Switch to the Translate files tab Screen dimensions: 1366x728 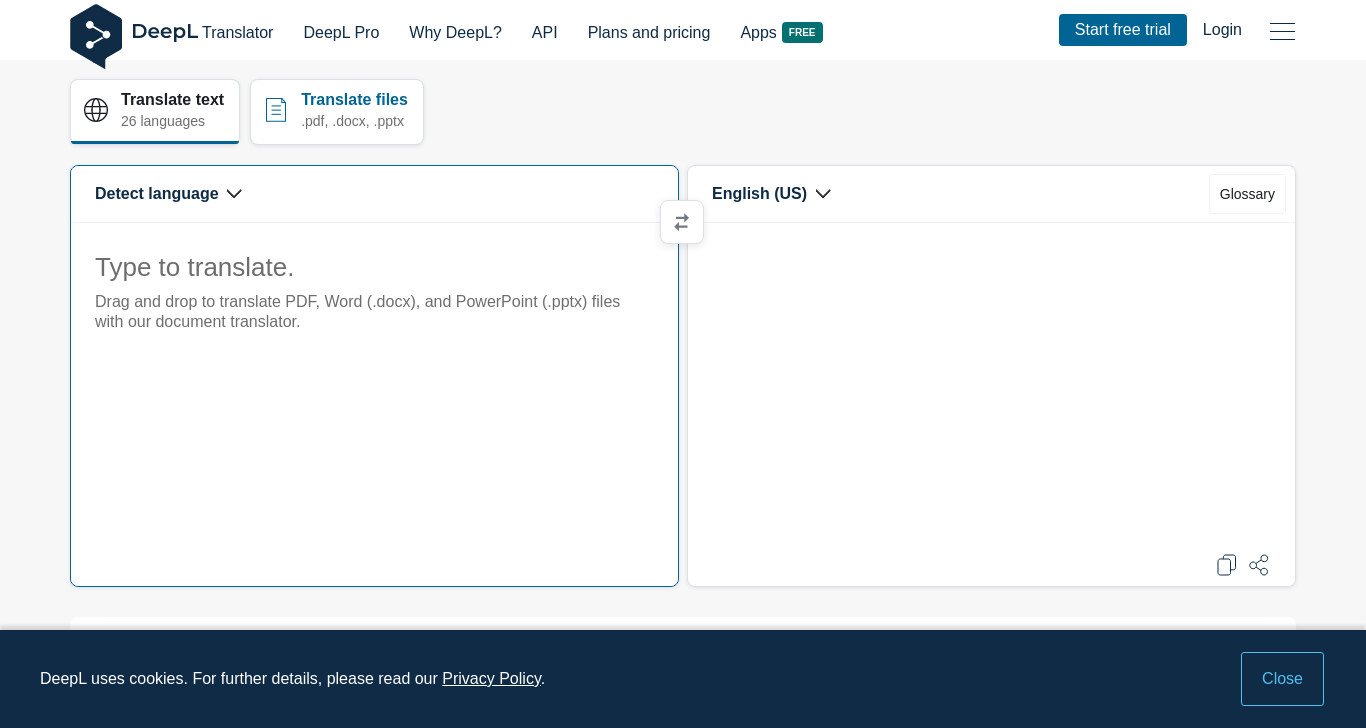point(337,112)
